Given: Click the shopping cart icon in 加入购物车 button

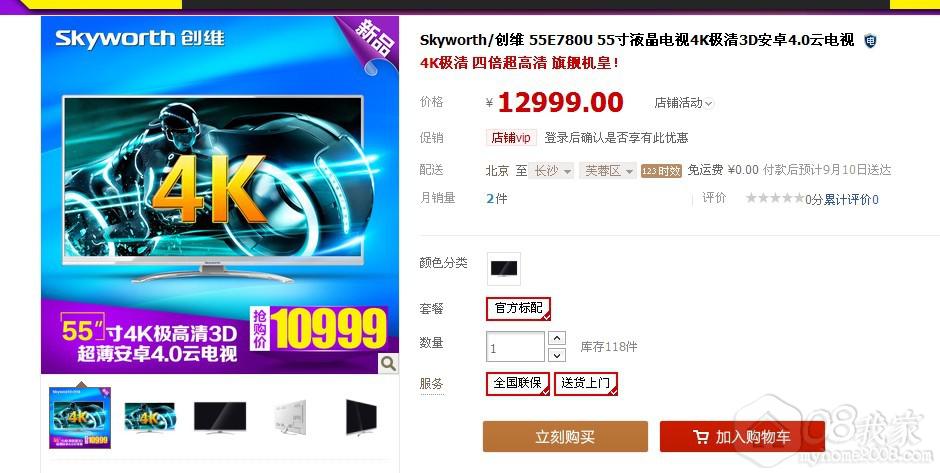Looking at the screenshot, I should (x=701, y=436).
